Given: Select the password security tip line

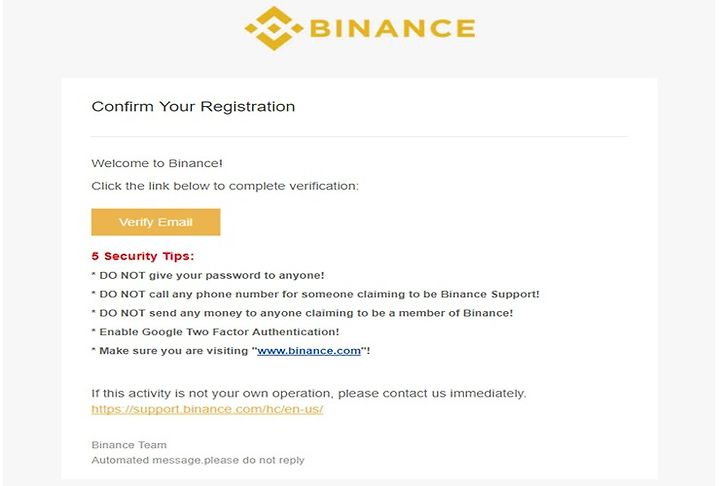Looking at the screenshot, I should pyautogui.click(x=208, y=276).
